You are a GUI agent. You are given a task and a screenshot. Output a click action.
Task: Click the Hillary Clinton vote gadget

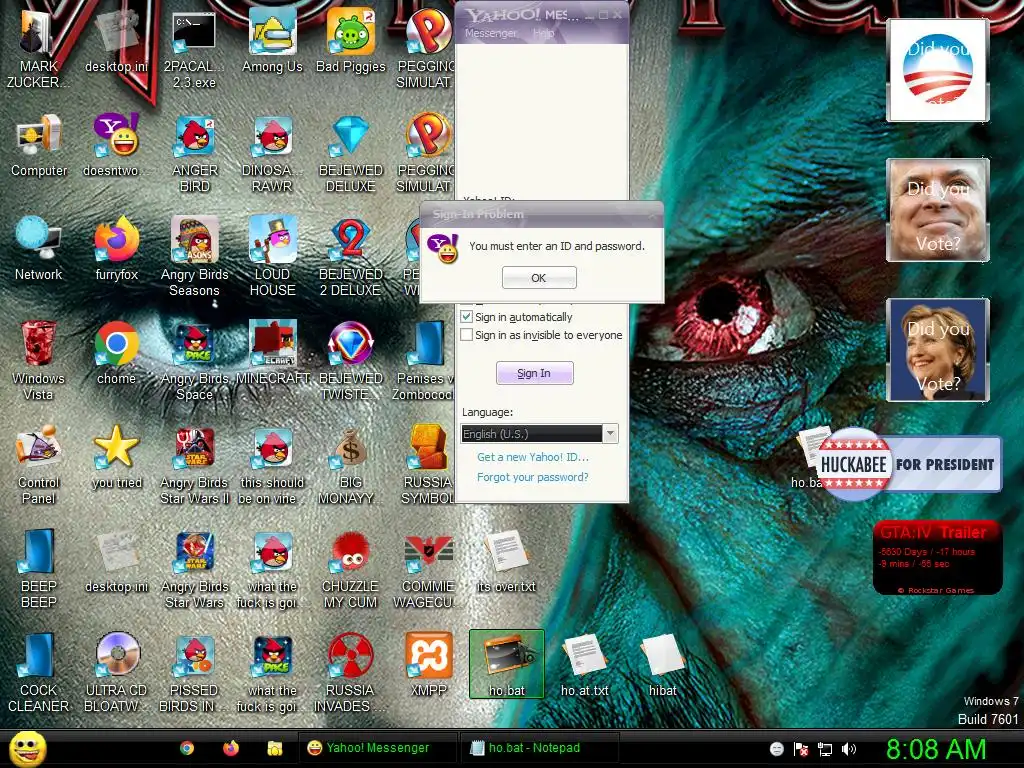[x=937, y=349]
